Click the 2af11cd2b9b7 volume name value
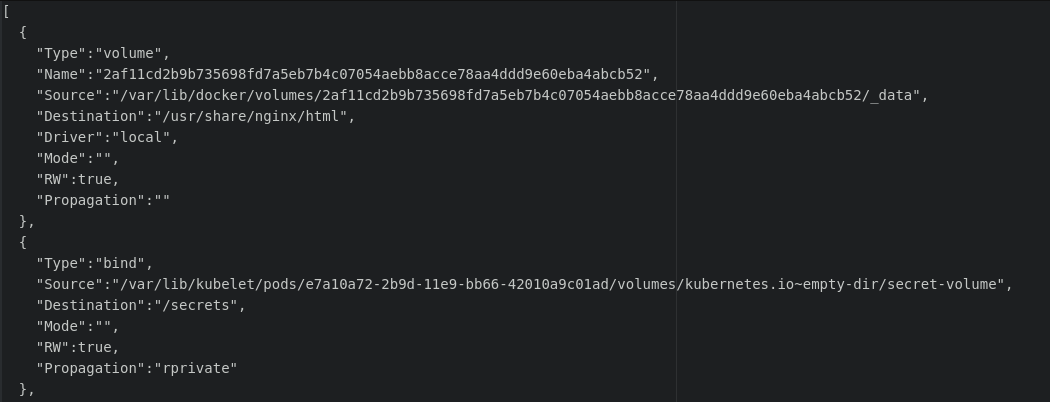The height and width of the screenshot is (402, 1050). click(x=372, y=74)
